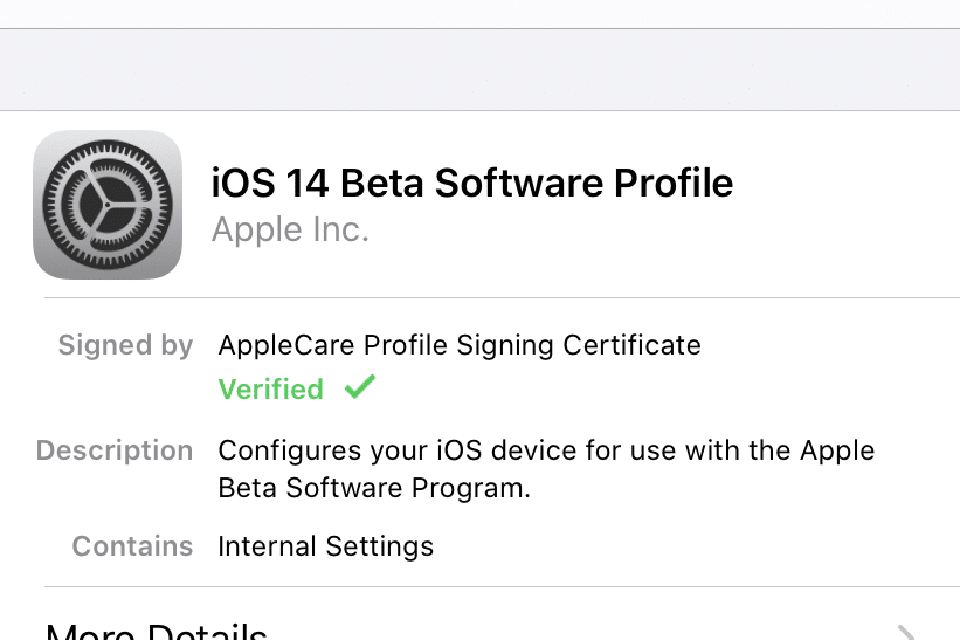
Task: Select the iOS 14 Beta Software Profile title
Action: click(473, 183)
